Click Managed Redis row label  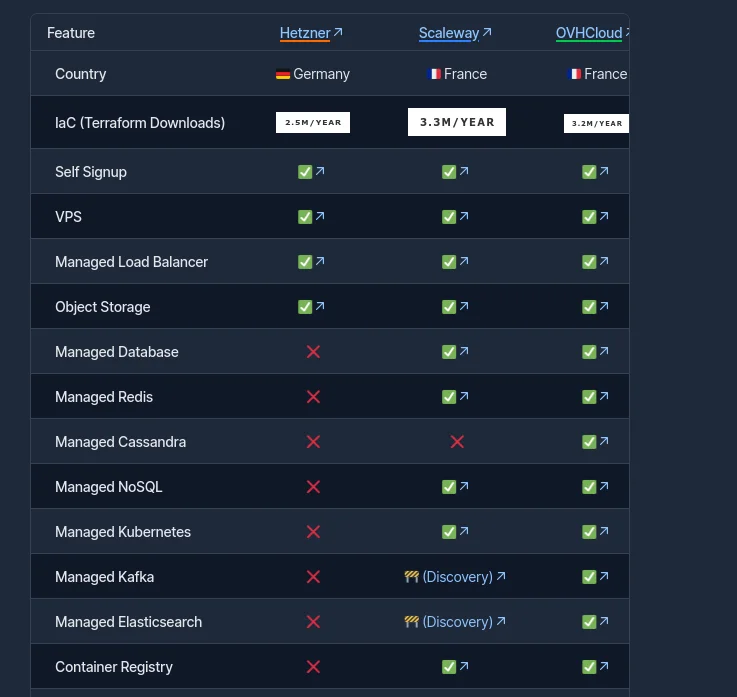pyautogui.click(x=104, y=397)
